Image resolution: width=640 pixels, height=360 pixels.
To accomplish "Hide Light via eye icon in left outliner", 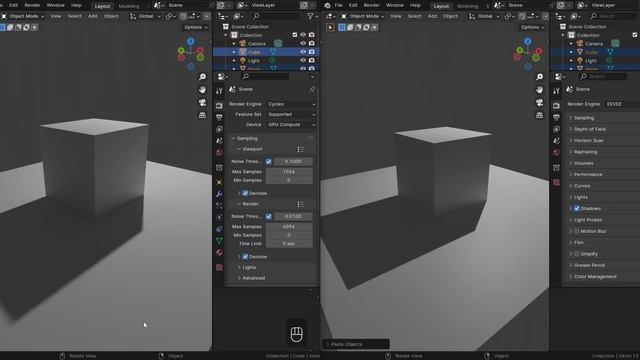I will tap(303, 60).
